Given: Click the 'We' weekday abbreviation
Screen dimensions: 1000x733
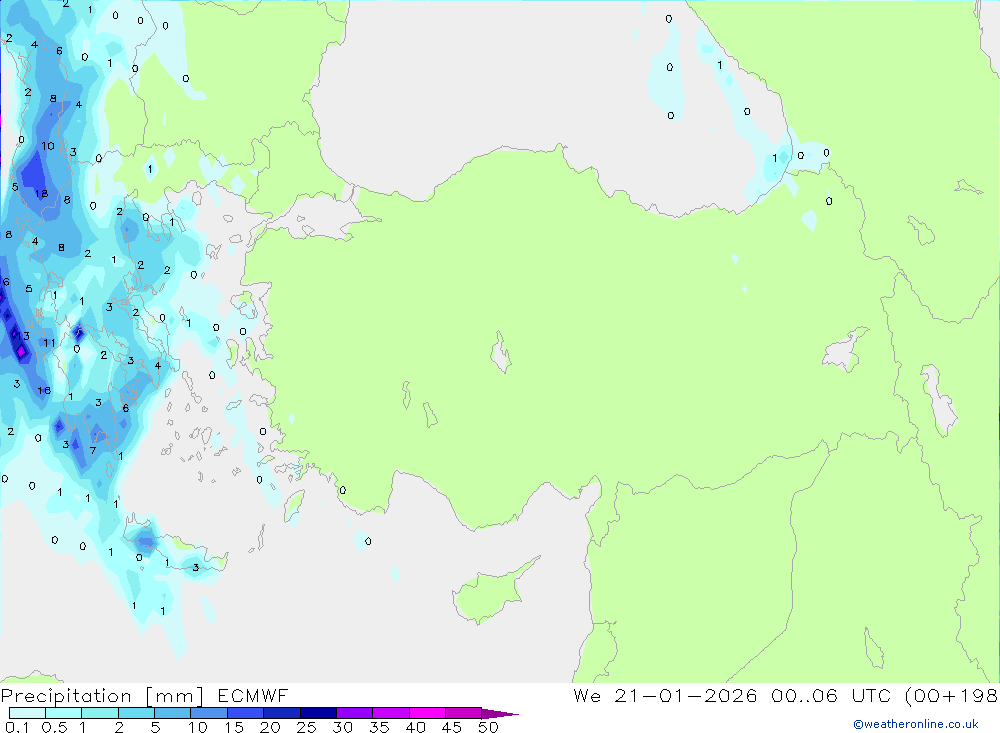Looking at the screenshot, I should tap(587, 695).
